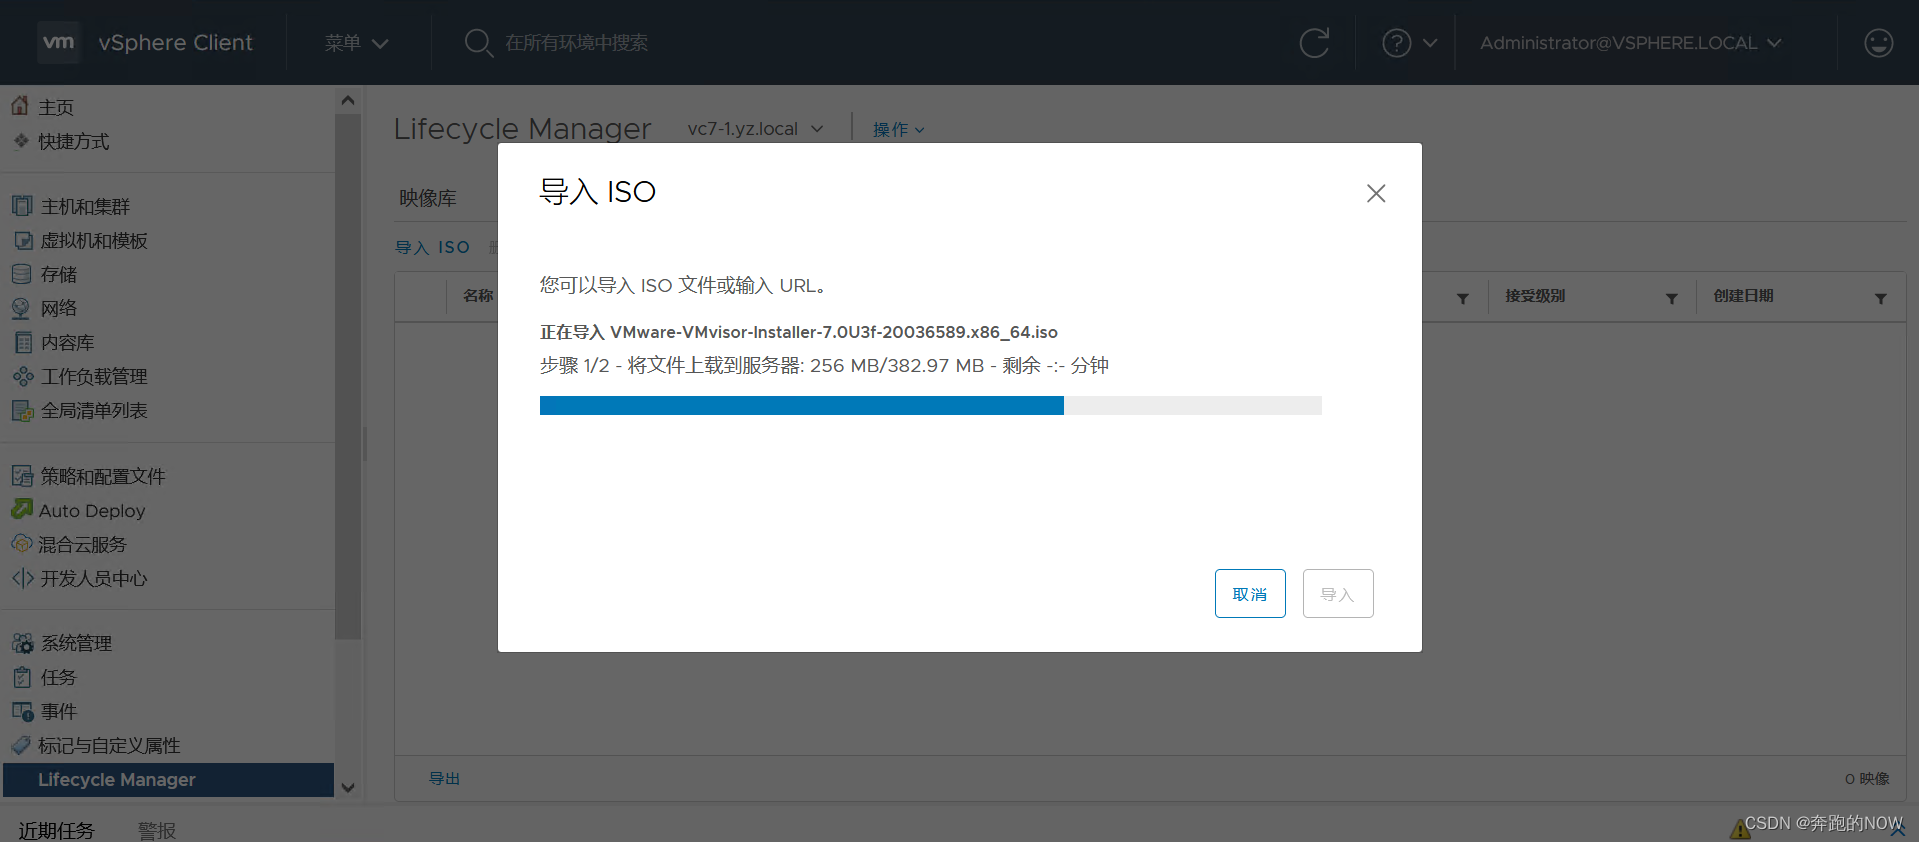Select Lifecycle Manager in the sidebar

pyautogui.click(x=168, y=780)
